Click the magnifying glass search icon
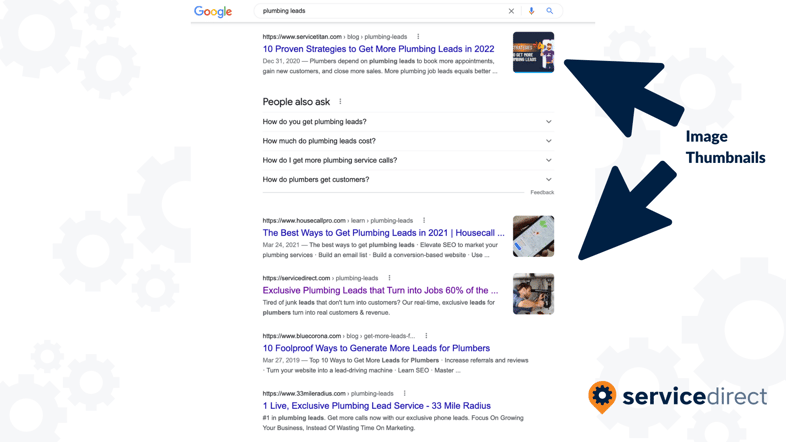 click(x=550, y=11)
